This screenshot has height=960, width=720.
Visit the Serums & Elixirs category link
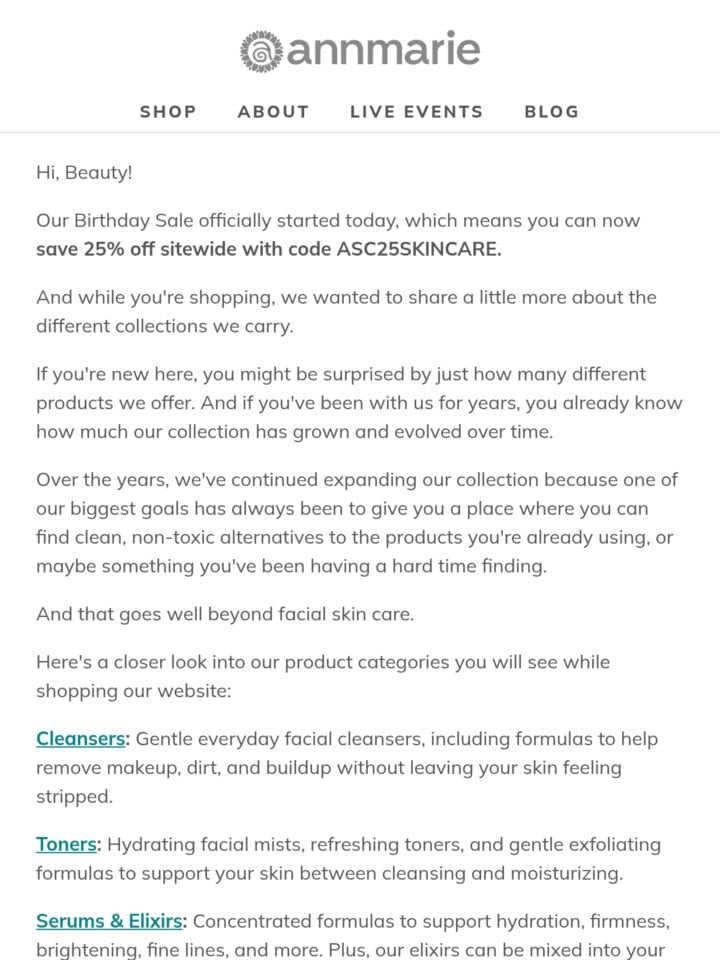[109, 921]
